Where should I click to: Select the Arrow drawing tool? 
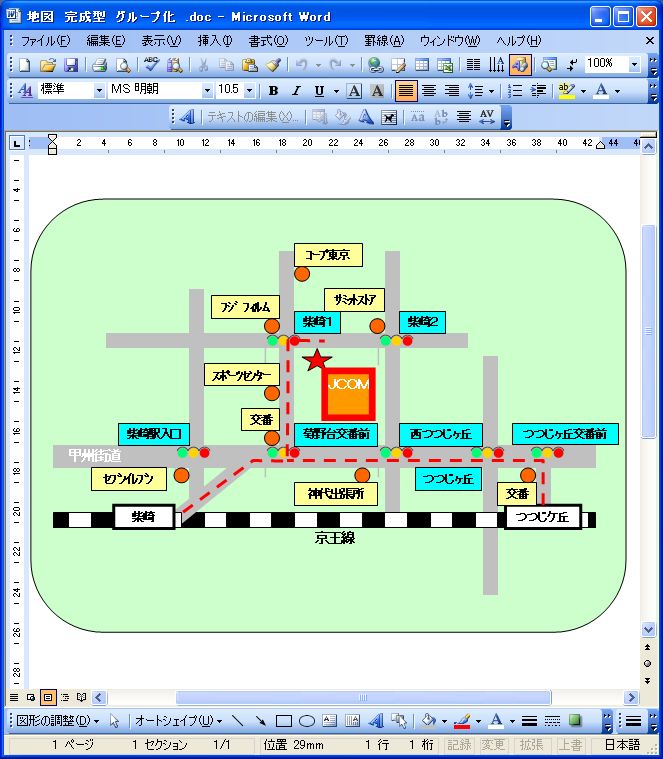point(260,721)
